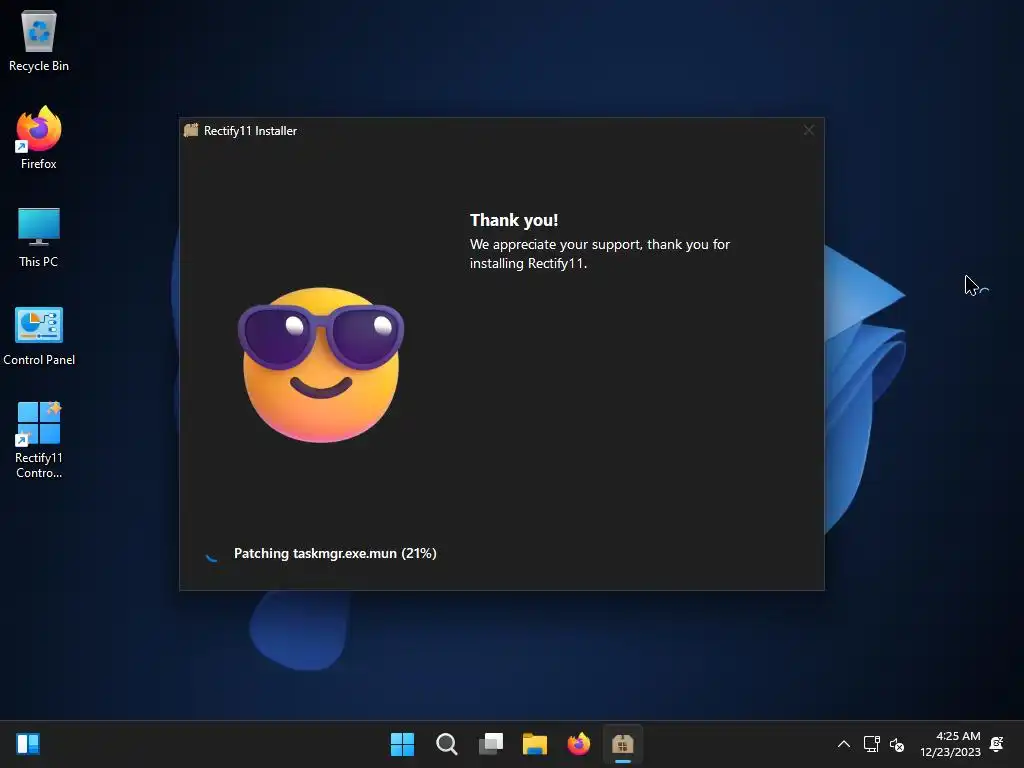The image size is (1024, 768).
Task: Click the "Rectify11 Installer" window title text
Action: tap(250, 131)
